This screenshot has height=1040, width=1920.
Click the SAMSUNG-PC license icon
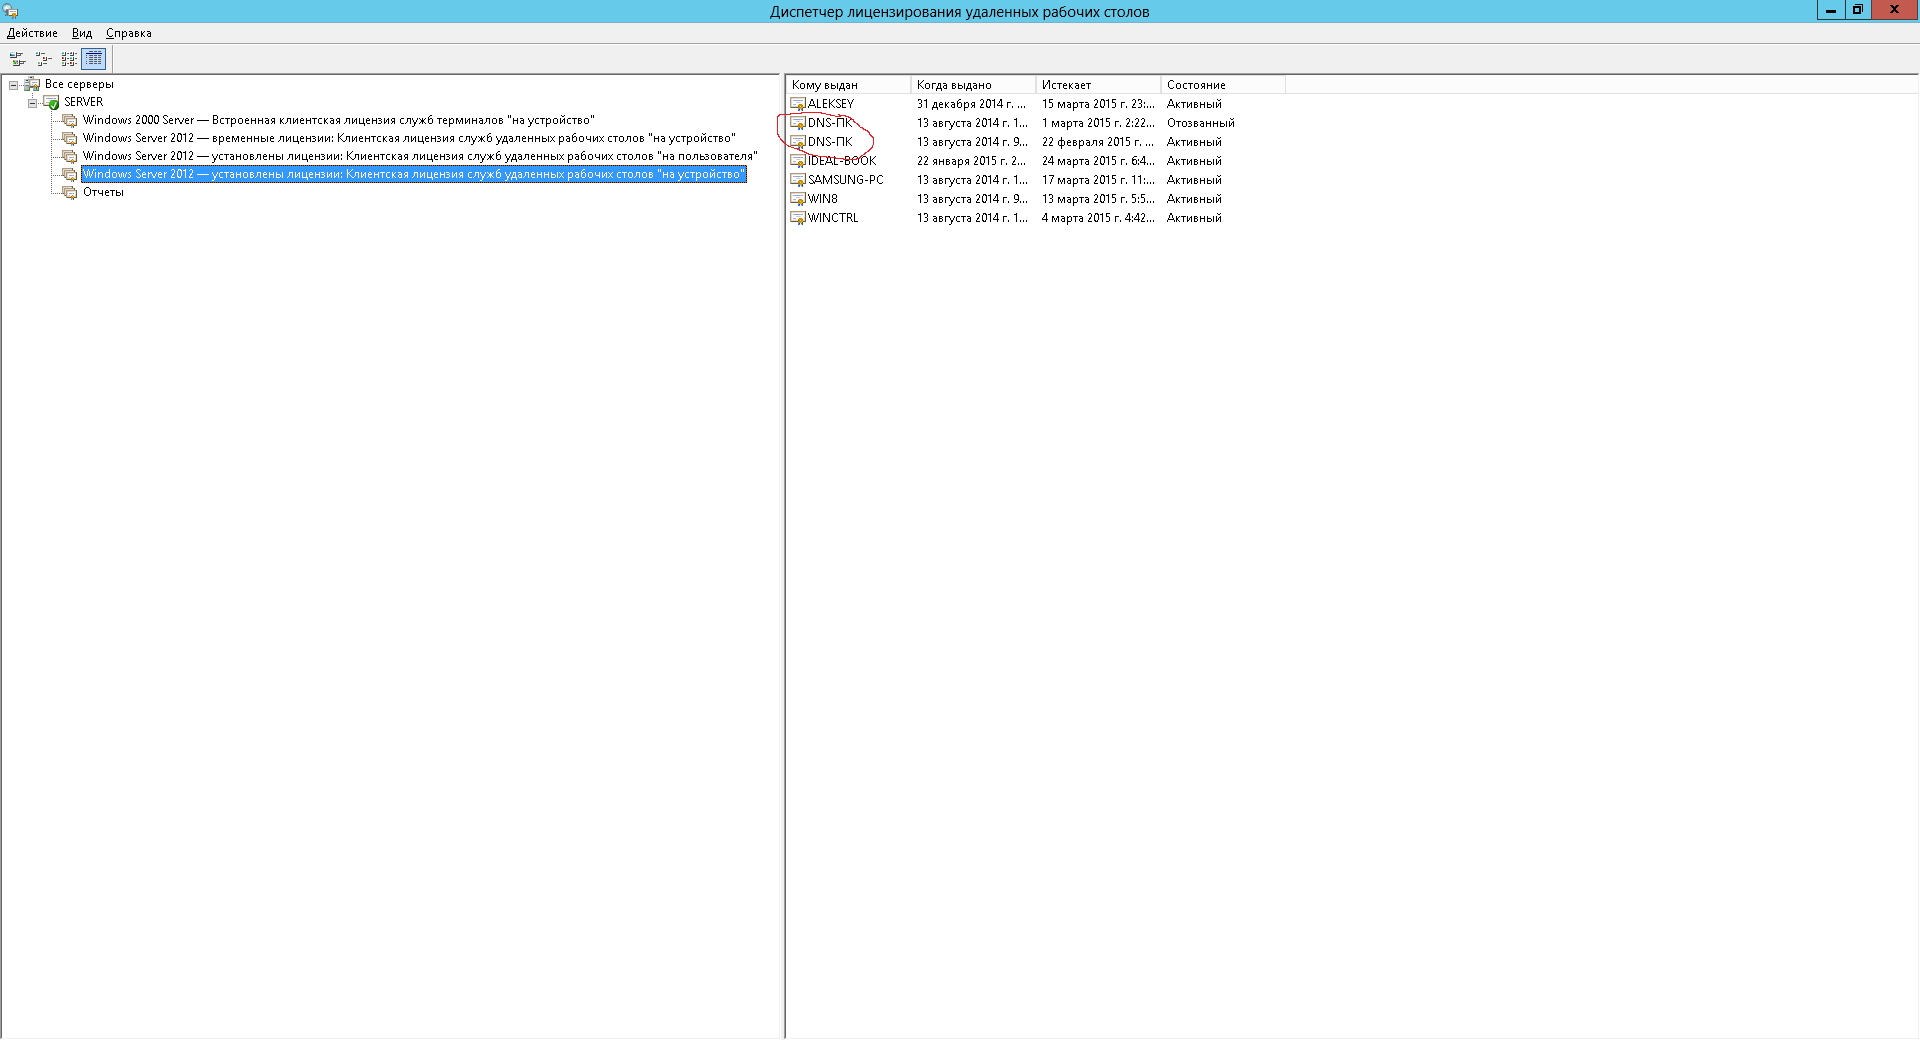(x=798, y=180)
